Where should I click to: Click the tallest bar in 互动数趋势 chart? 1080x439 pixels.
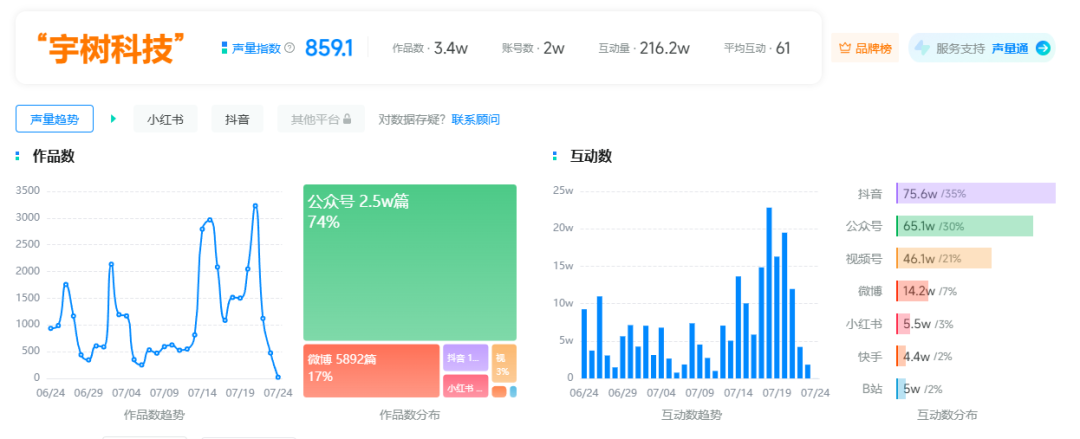[769, 293]
